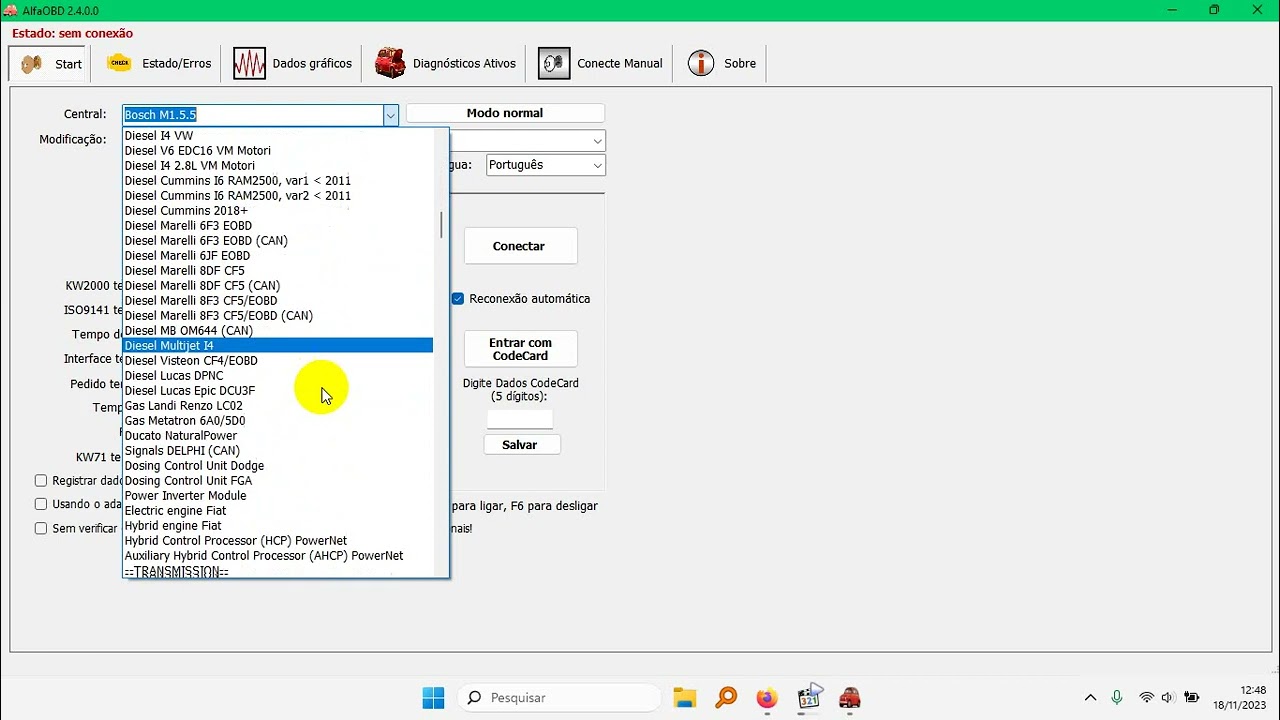
Task: Select Diesel Cummins I6 RAM2500 var2
Action: coord(278,196)
